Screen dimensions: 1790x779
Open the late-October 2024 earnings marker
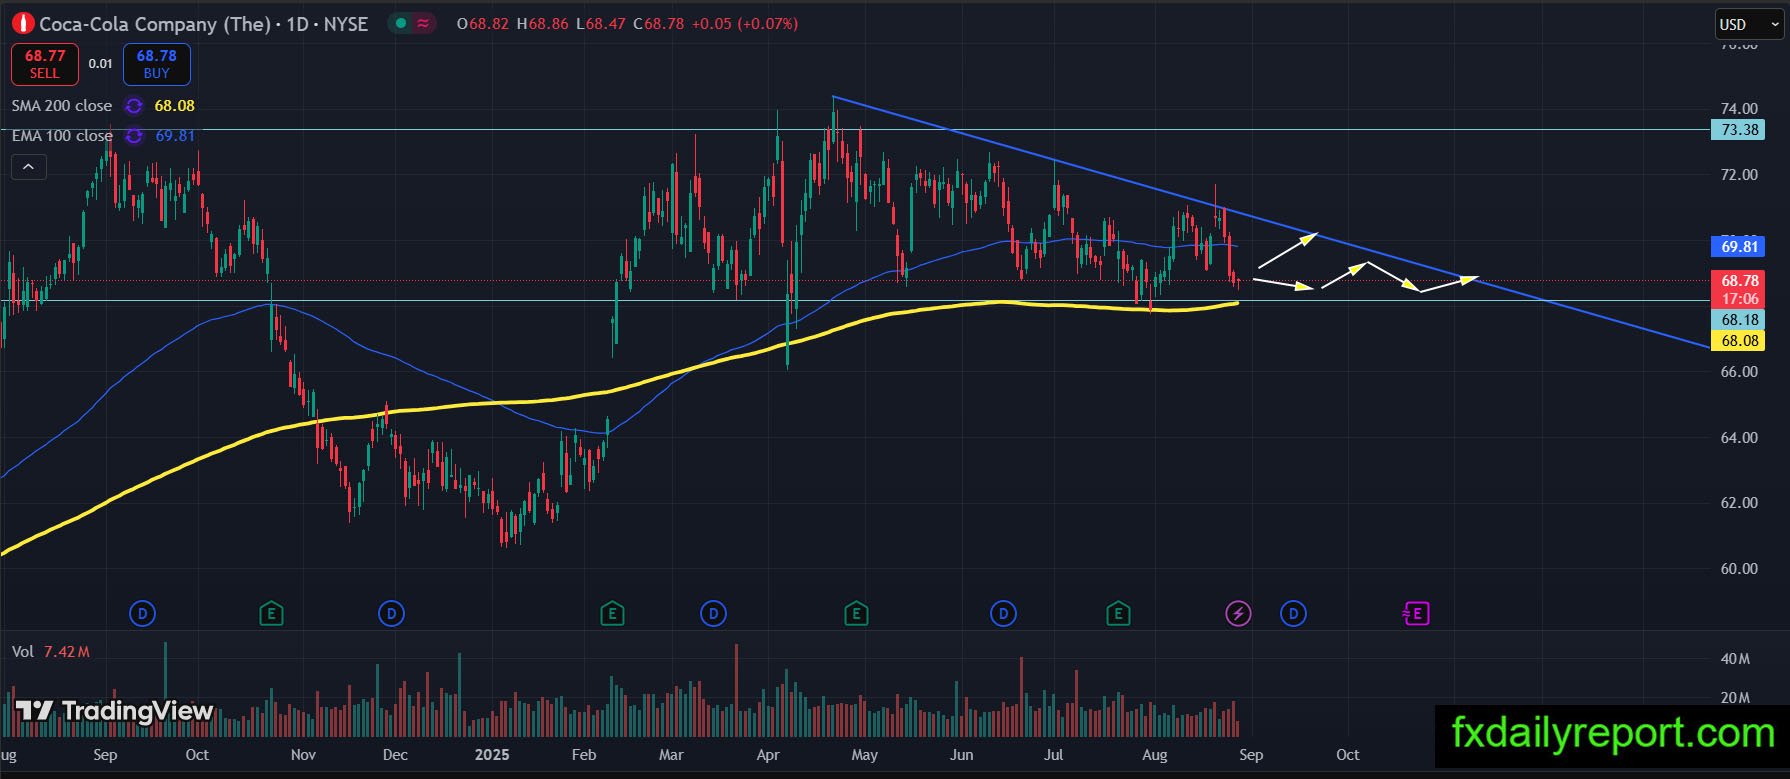(271, 613)
